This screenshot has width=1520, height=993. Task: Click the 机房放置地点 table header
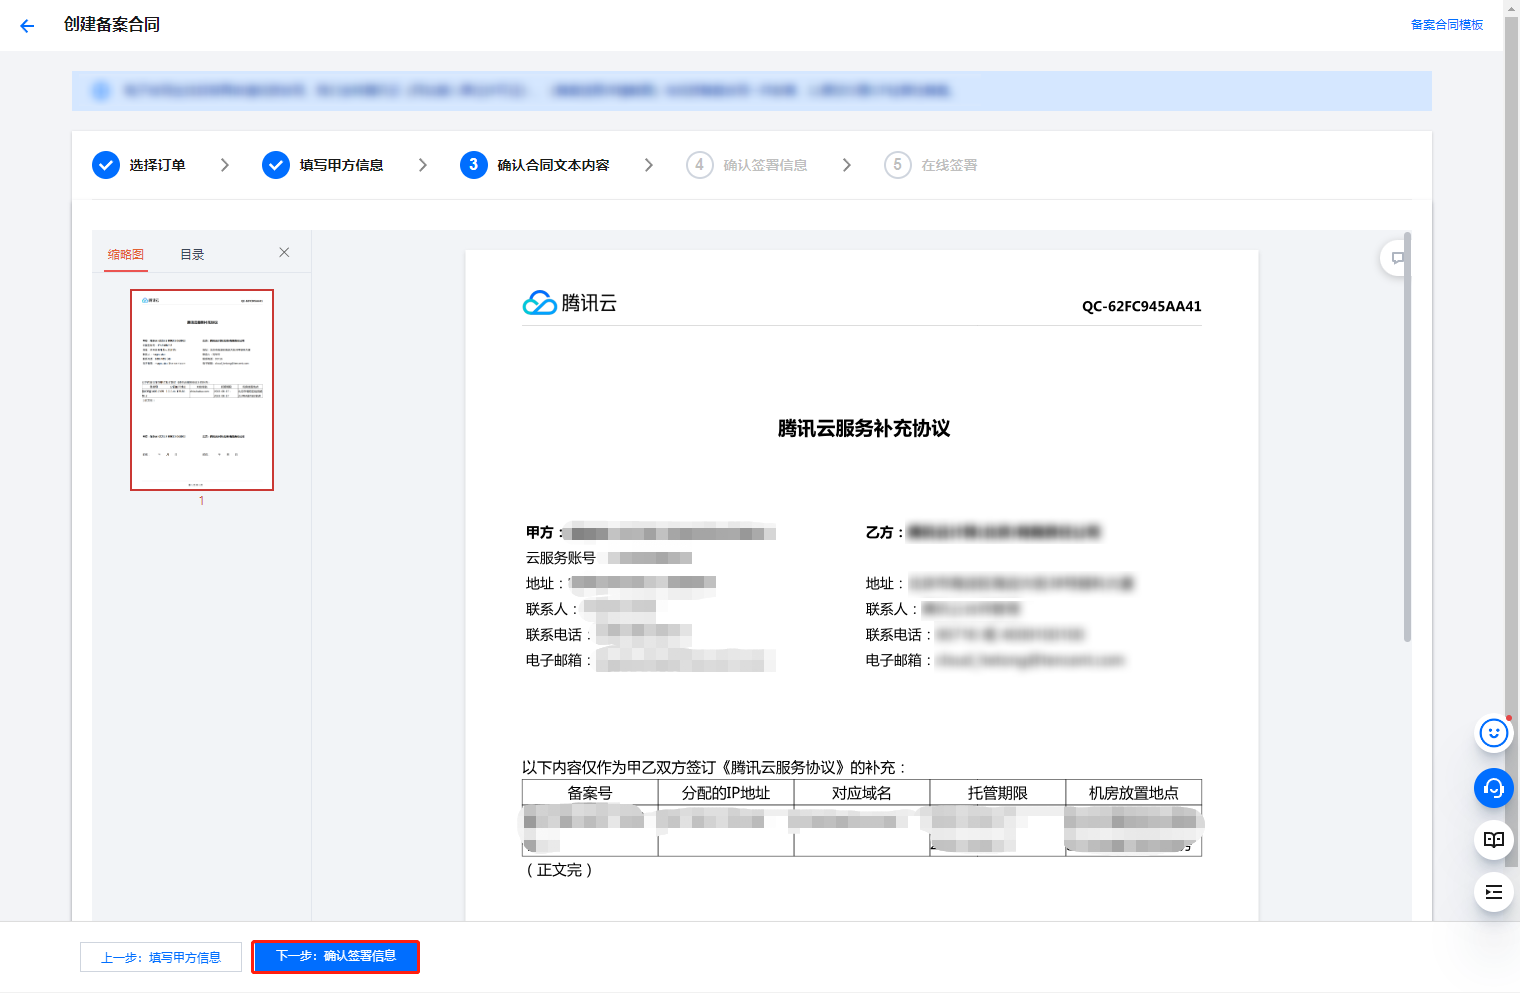click(1134, 793)
